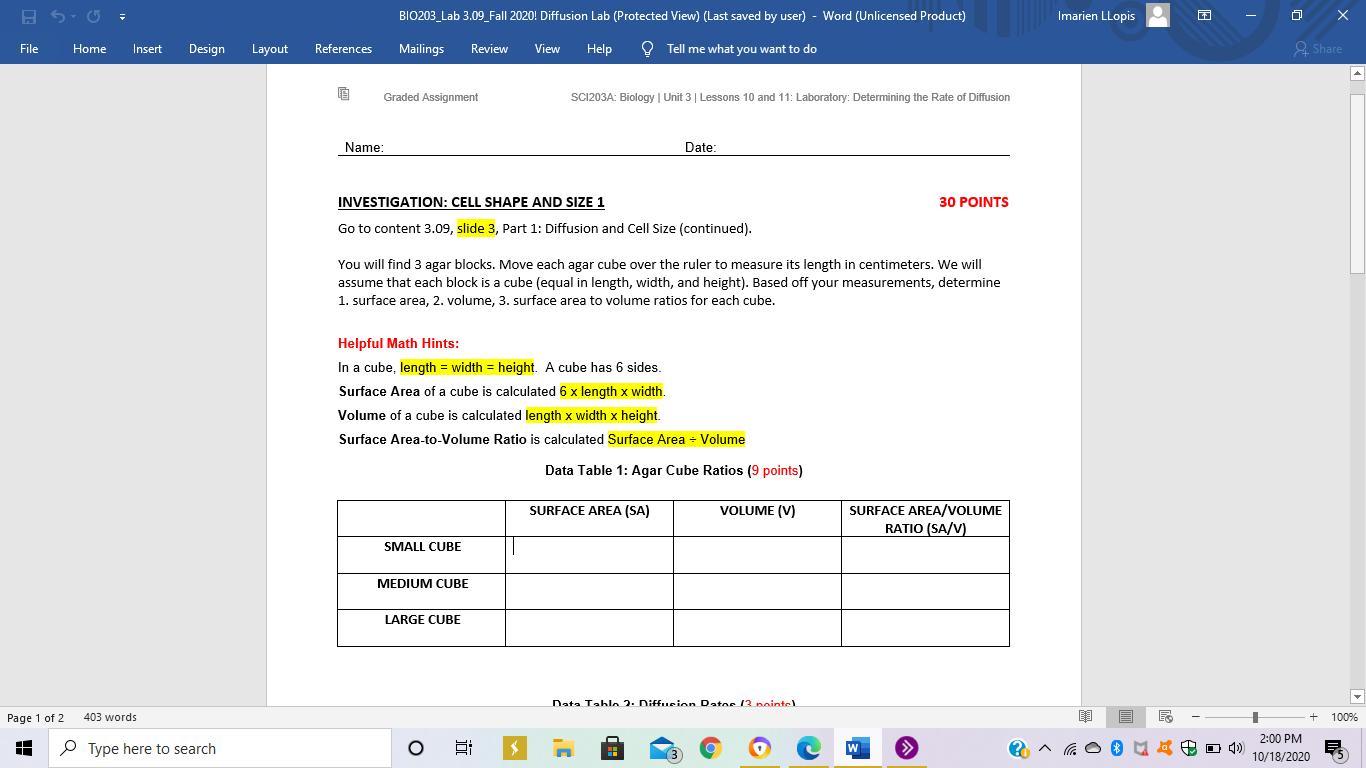Click the battery icon in system tray

(x=1213, y=748)
